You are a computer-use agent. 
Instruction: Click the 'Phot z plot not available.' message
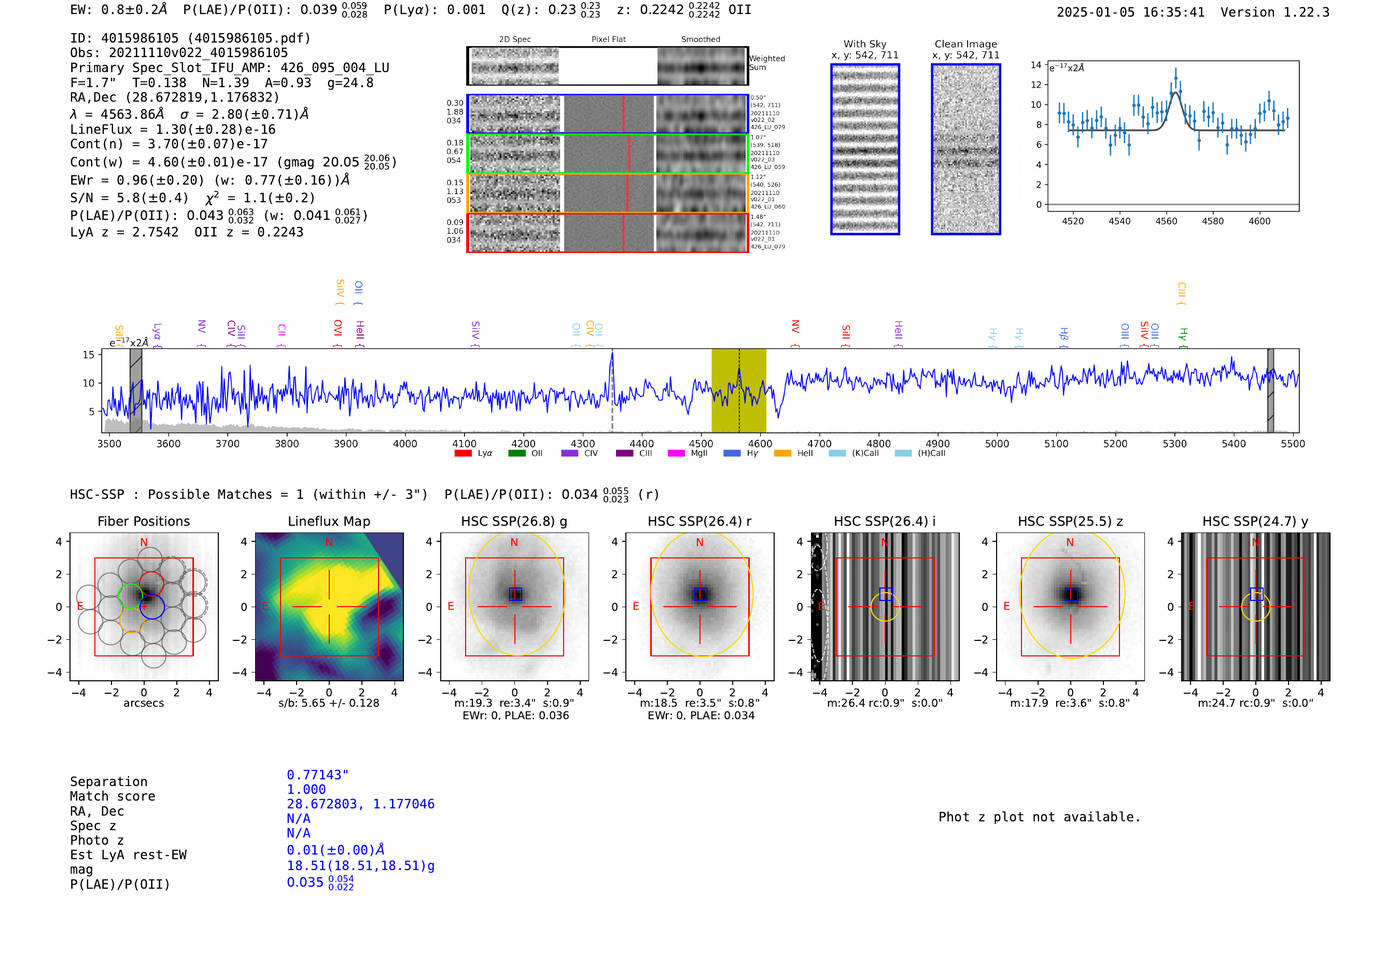tap(1039, 817)
